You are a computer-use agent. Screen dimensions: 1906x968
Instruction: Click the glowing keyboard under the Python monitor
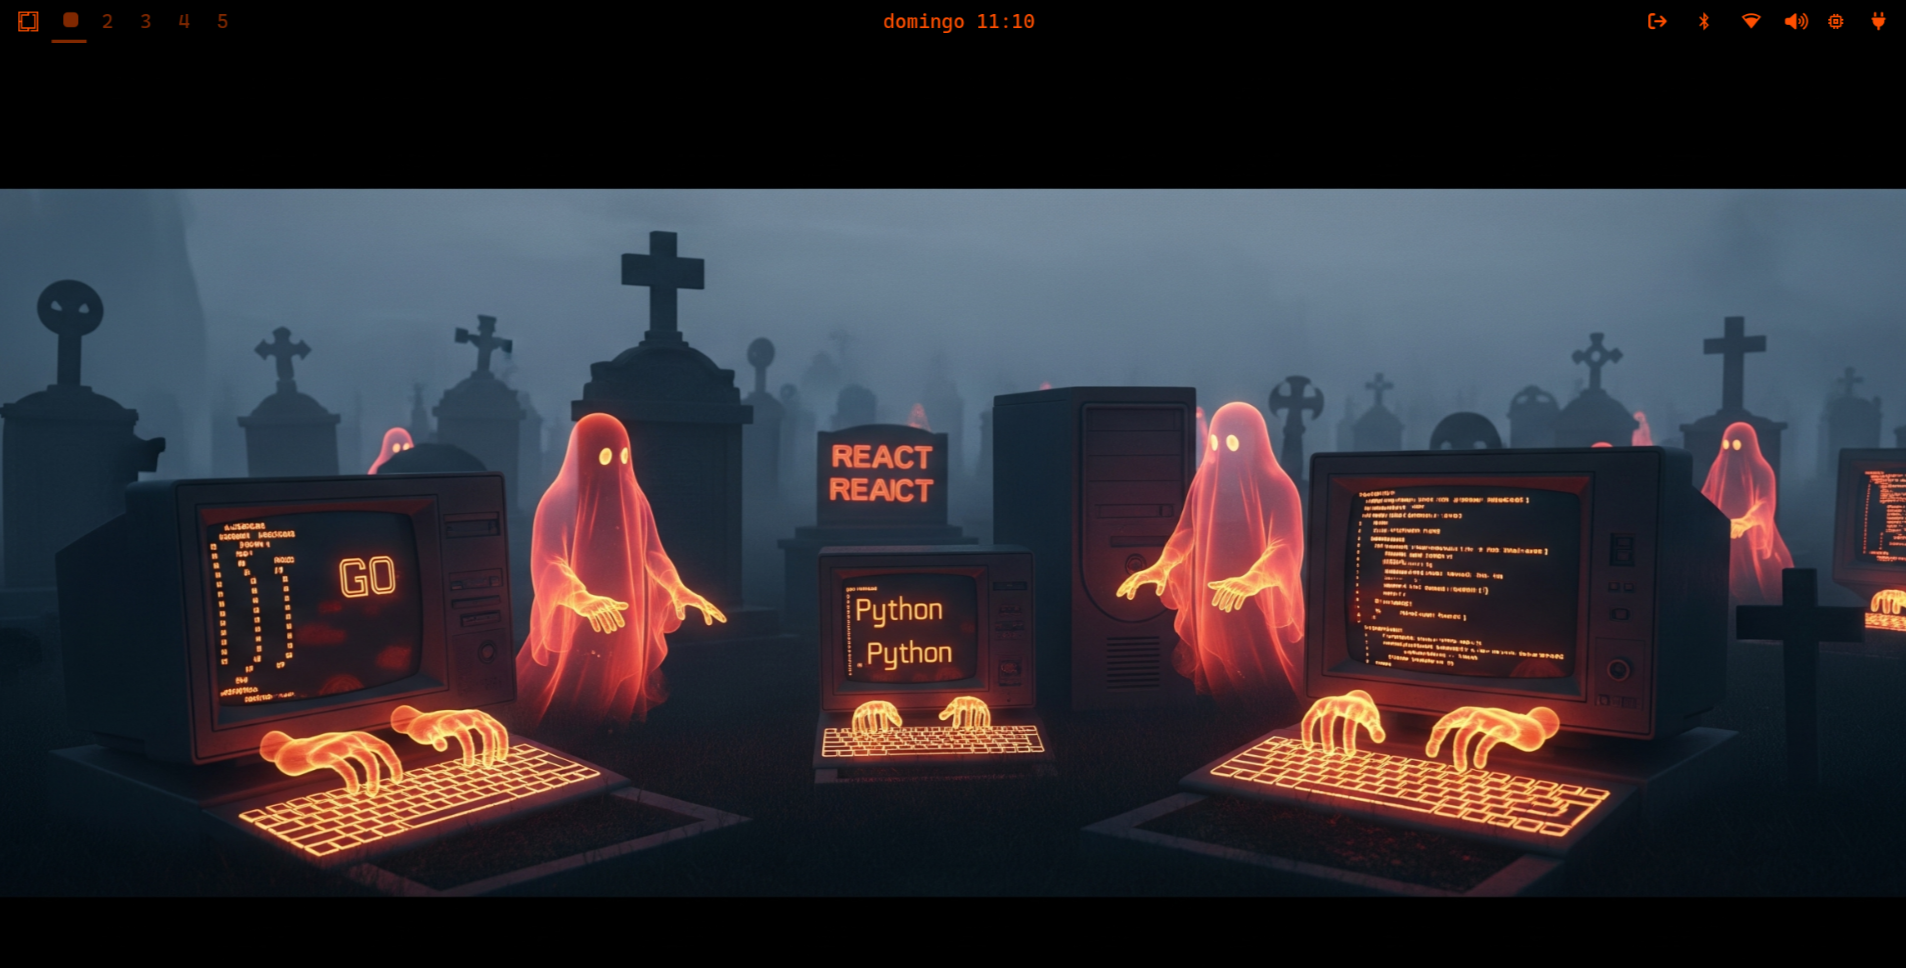[x=932, y=741]
